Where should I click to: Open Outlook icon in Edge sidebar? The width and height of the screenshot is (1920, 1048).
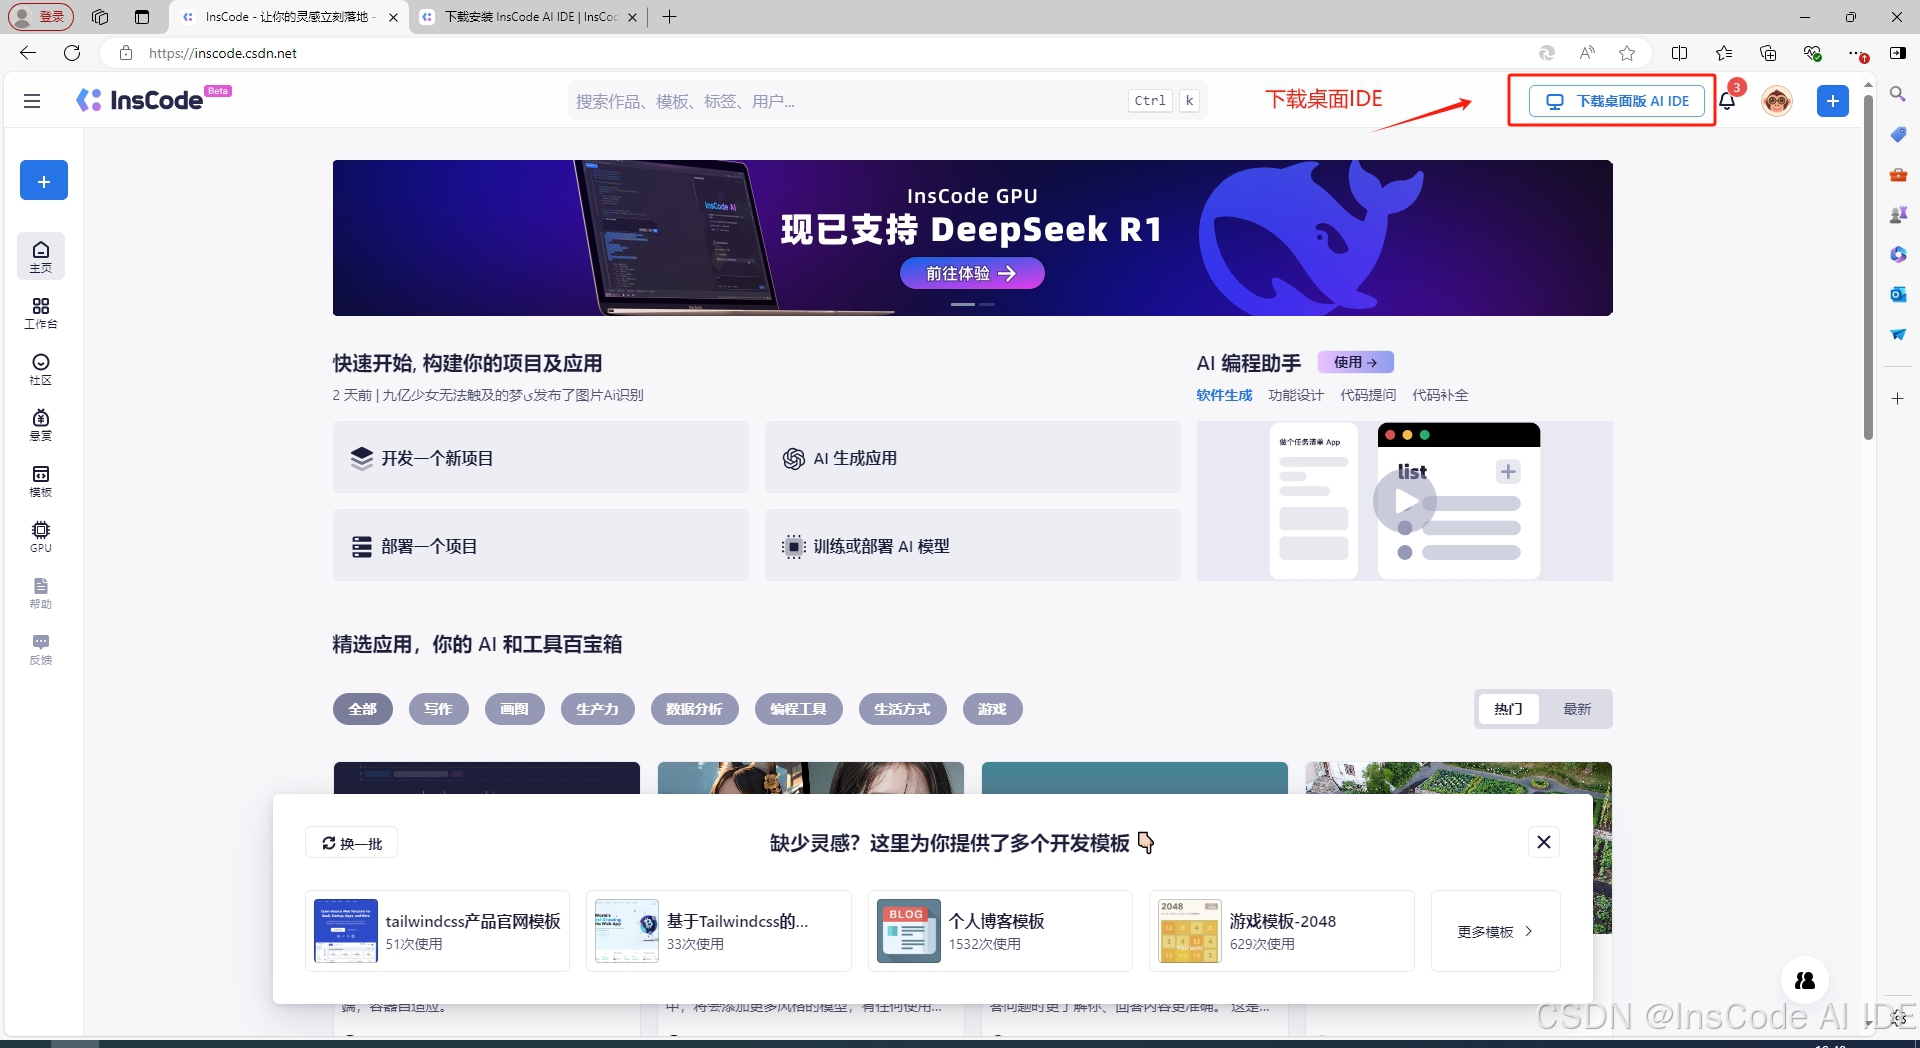coord(1898,294)
